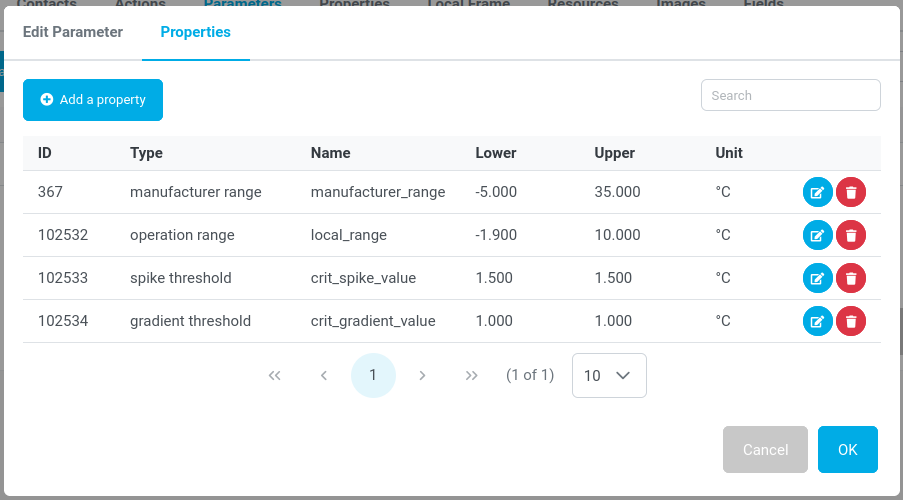This screenshot has height=500, width=903.
Task: Open the rows per page dropdown
Action: [609, 375]
